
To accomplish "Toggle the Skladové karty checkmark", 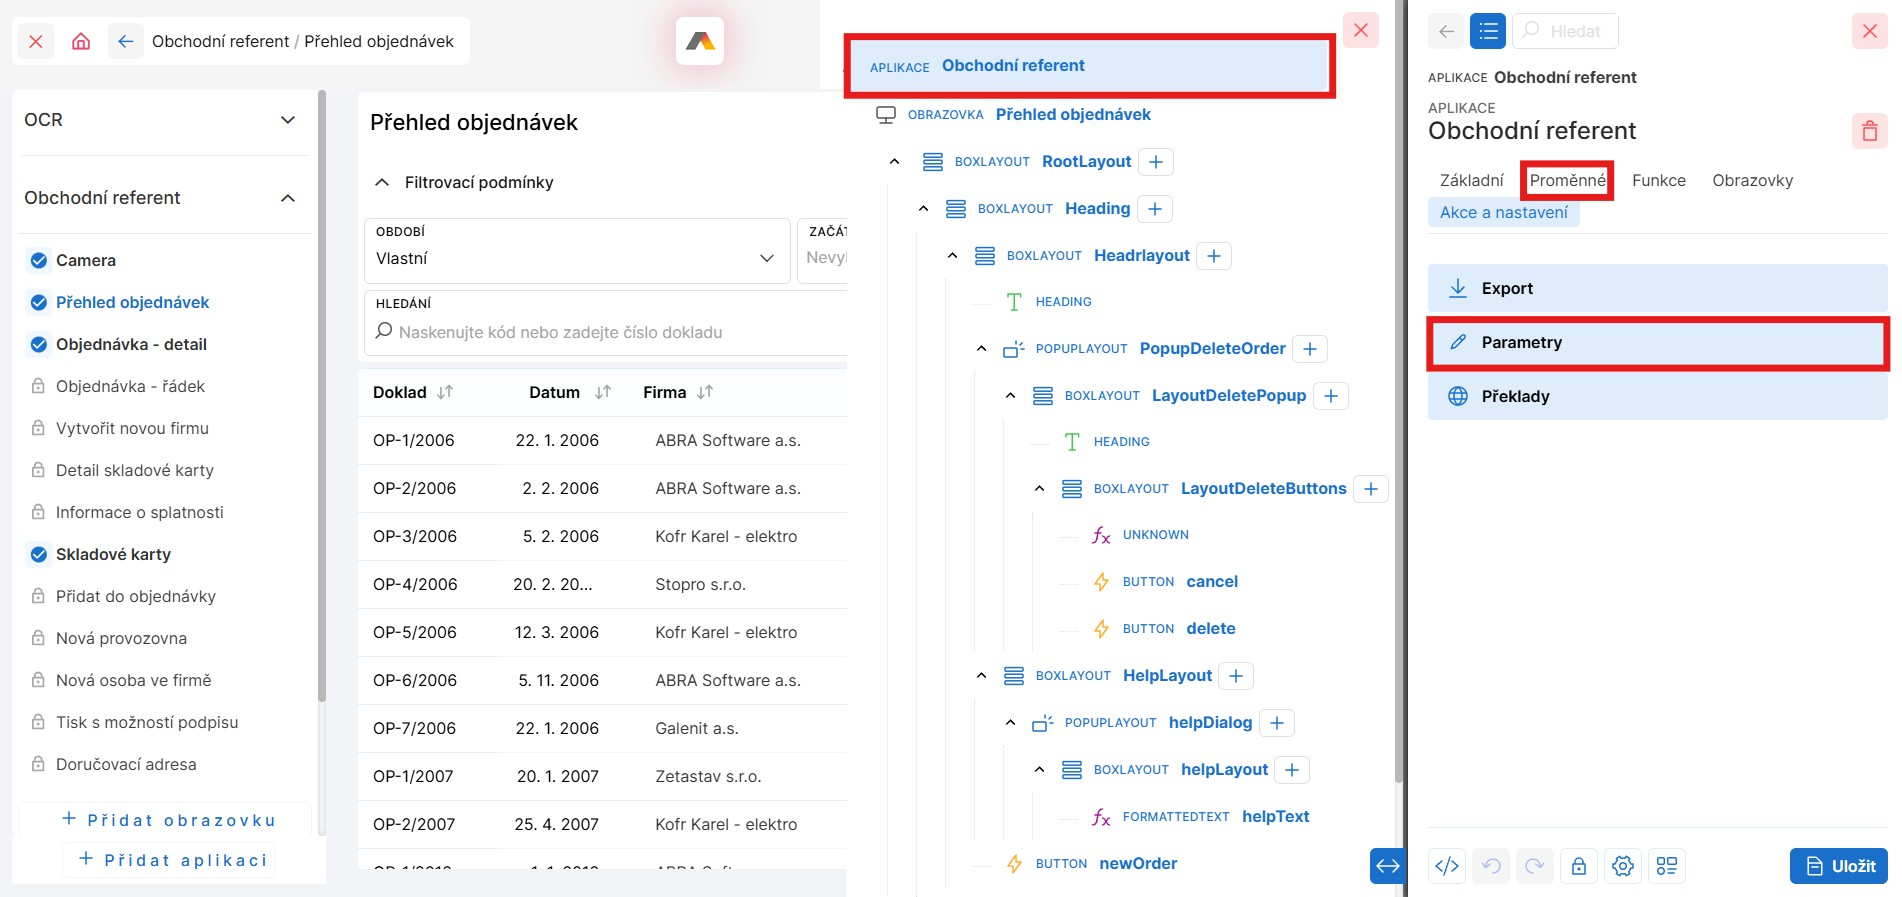I will [x=39, y=555].
